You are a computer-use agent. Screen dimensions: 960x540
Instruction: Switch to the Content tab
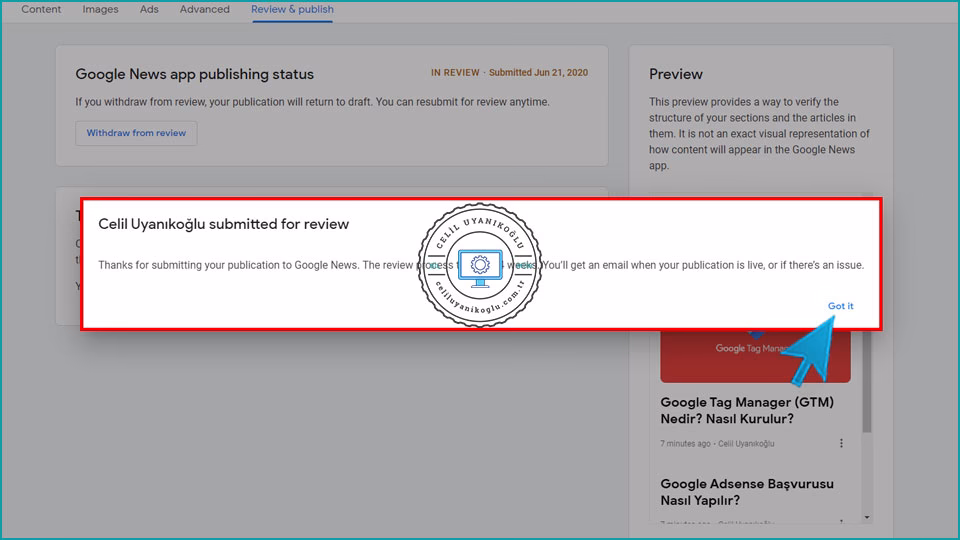pos(41,10)
